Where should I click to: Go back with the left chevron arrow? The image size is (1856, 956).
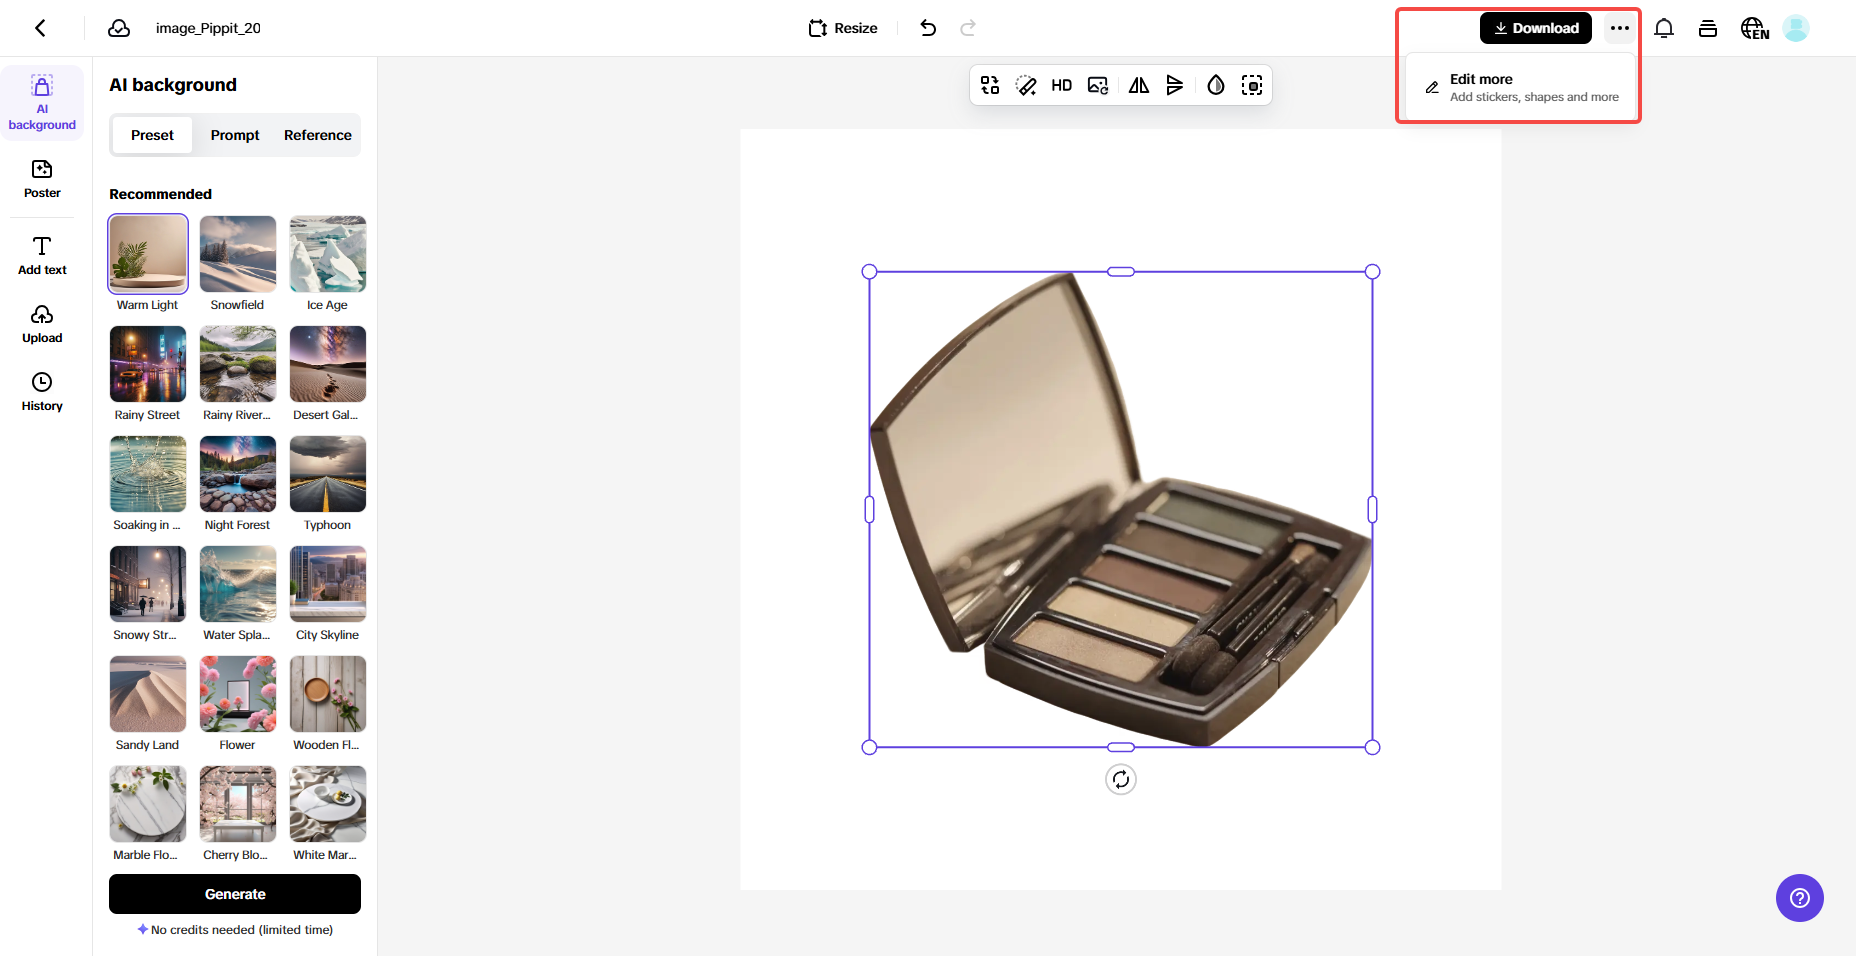[x=40, y=28]
